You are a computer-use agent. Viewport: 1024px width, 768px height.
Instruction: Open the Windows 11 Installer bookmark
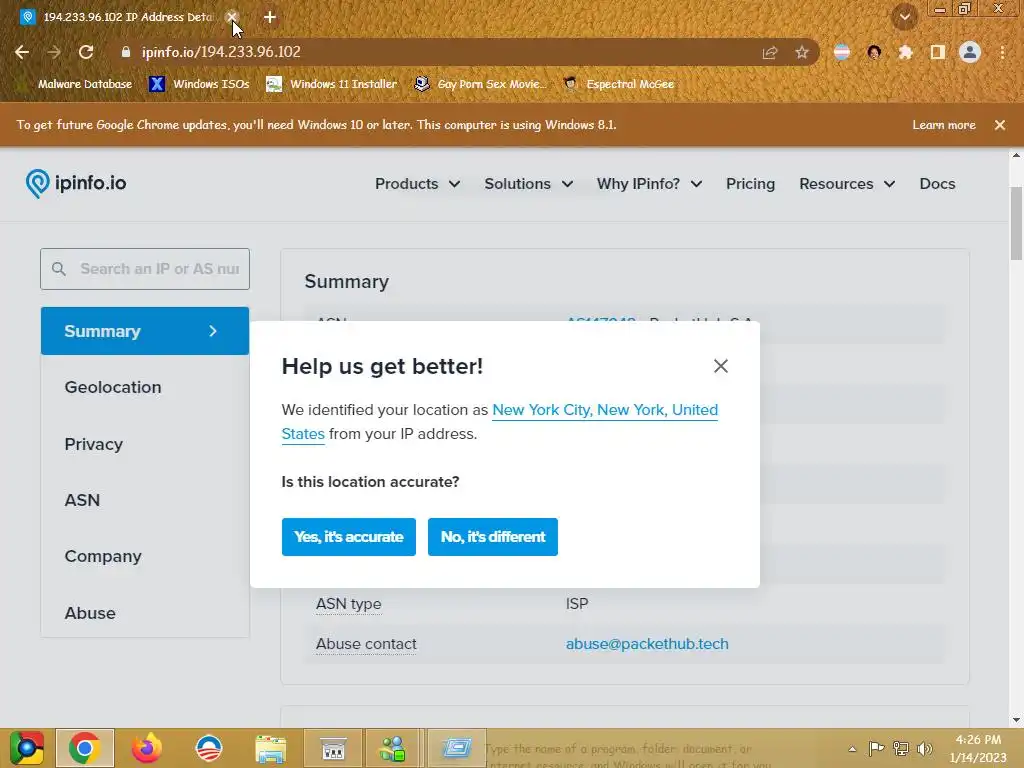point(332,84)
